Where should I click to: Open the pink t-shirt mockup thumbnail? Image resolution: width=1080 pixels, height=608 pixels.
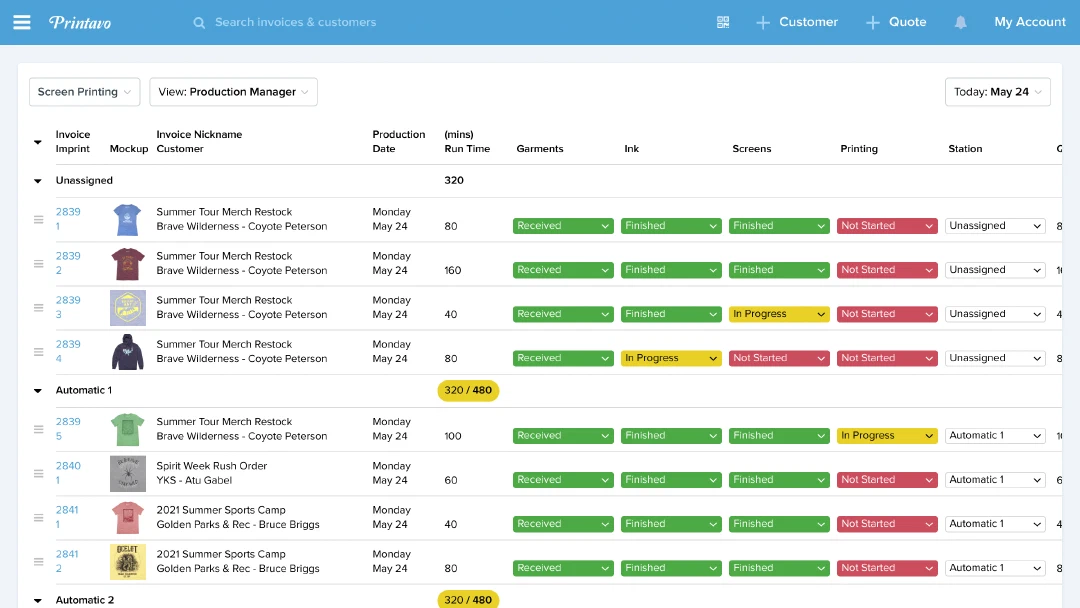(x=127, y=517)
